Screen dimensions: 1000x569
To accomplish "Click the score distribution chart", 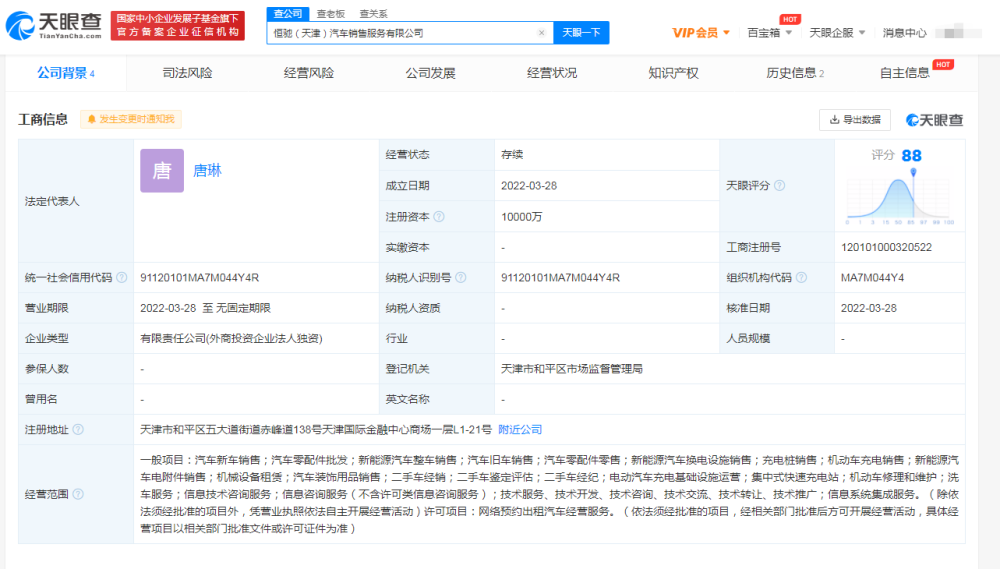I will tap(899, 198).
